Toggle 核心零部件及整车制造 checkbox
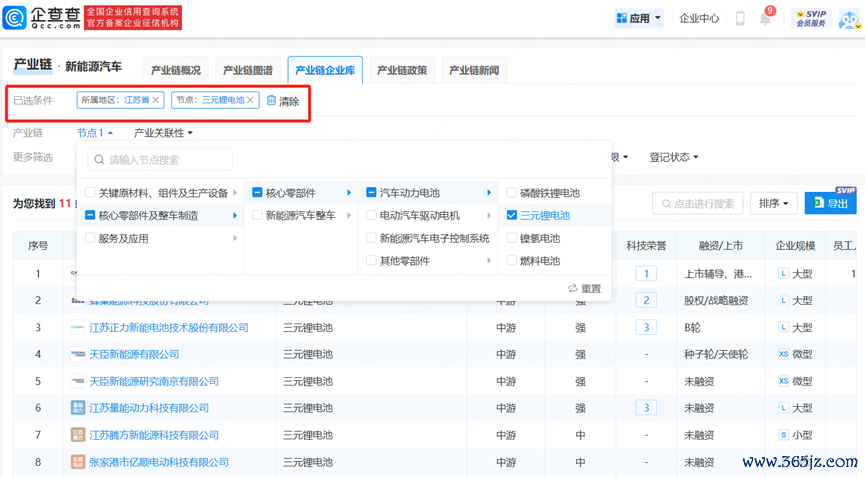The image size is (865, 477). click(x=90, y=215)
